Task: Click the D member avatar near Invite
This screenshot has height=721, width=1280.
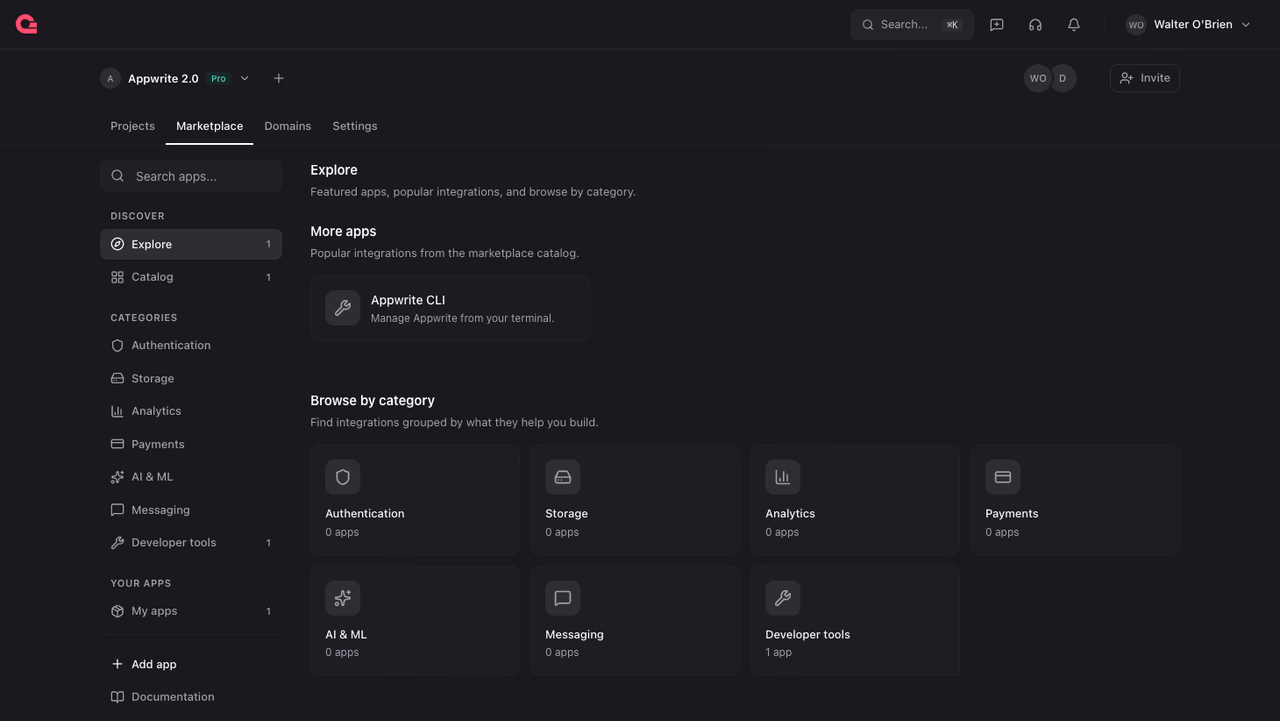Action: click(x=1063, y=78)
